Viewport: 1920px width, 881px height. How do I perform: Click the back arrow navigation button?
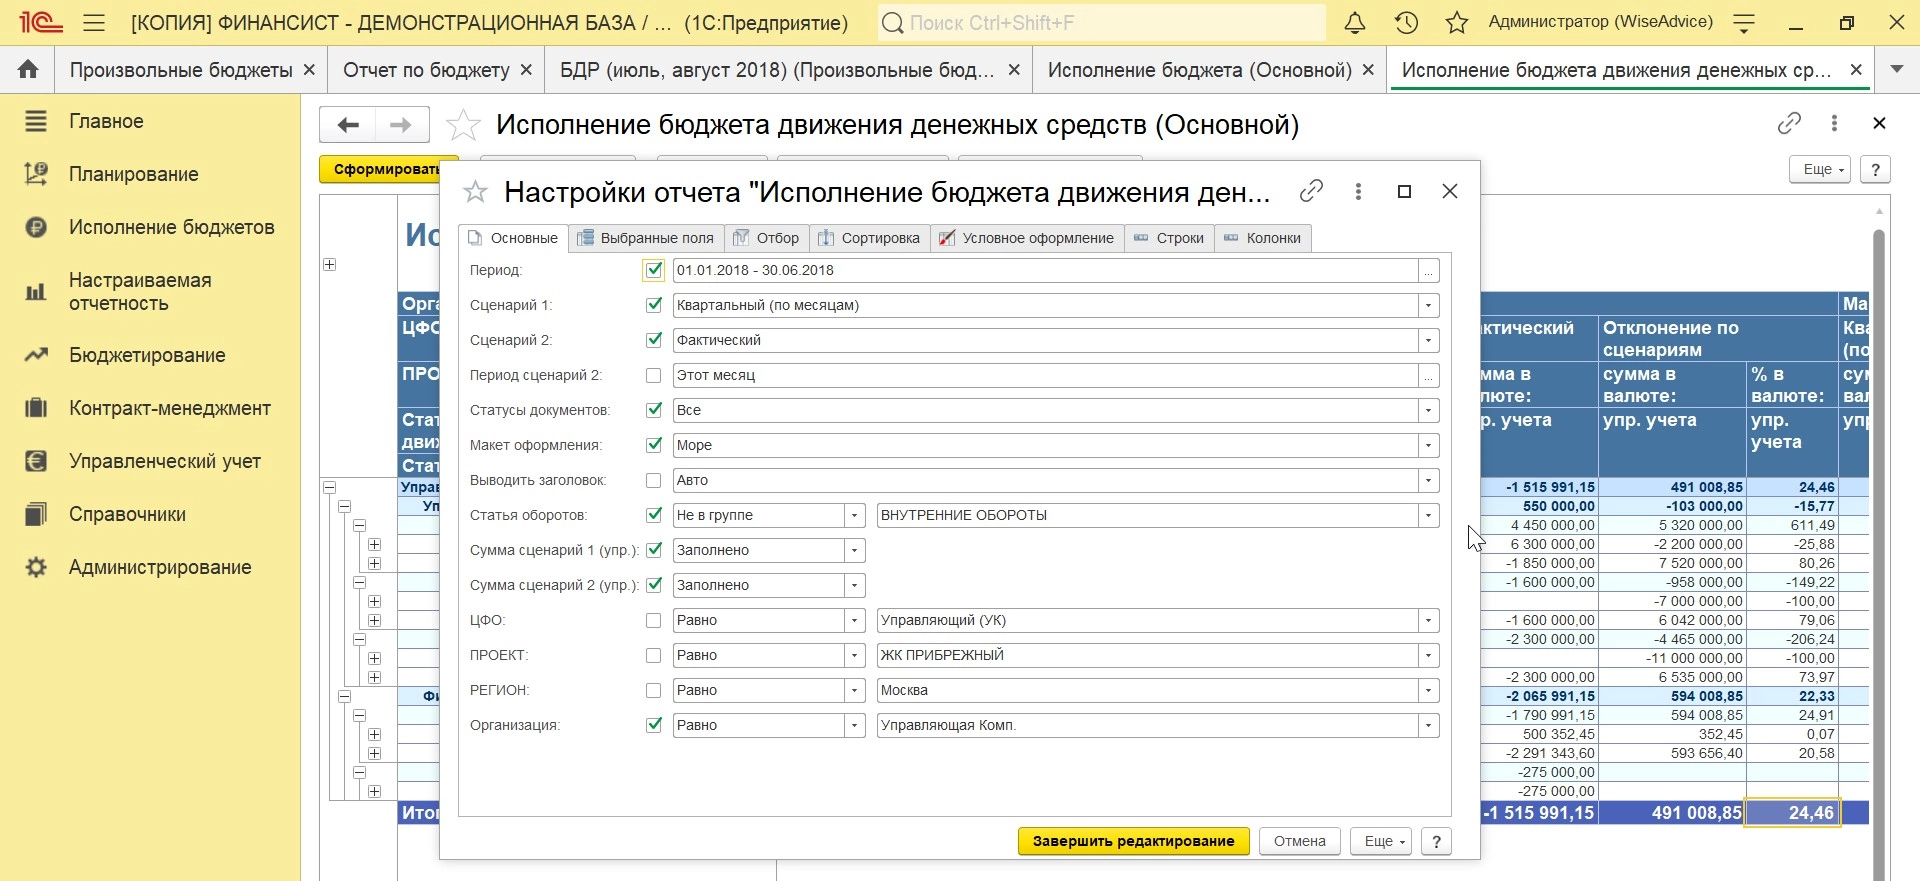click(348, 125)
